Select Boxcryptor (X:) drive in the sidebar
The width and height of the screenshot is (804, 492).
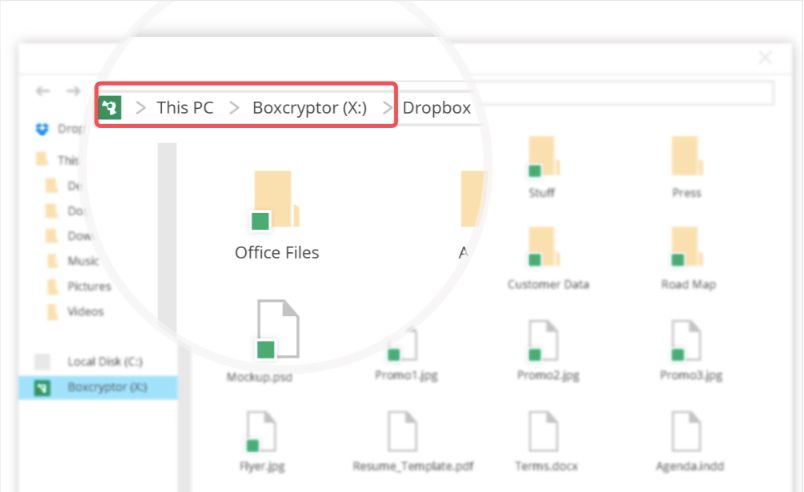98,387
